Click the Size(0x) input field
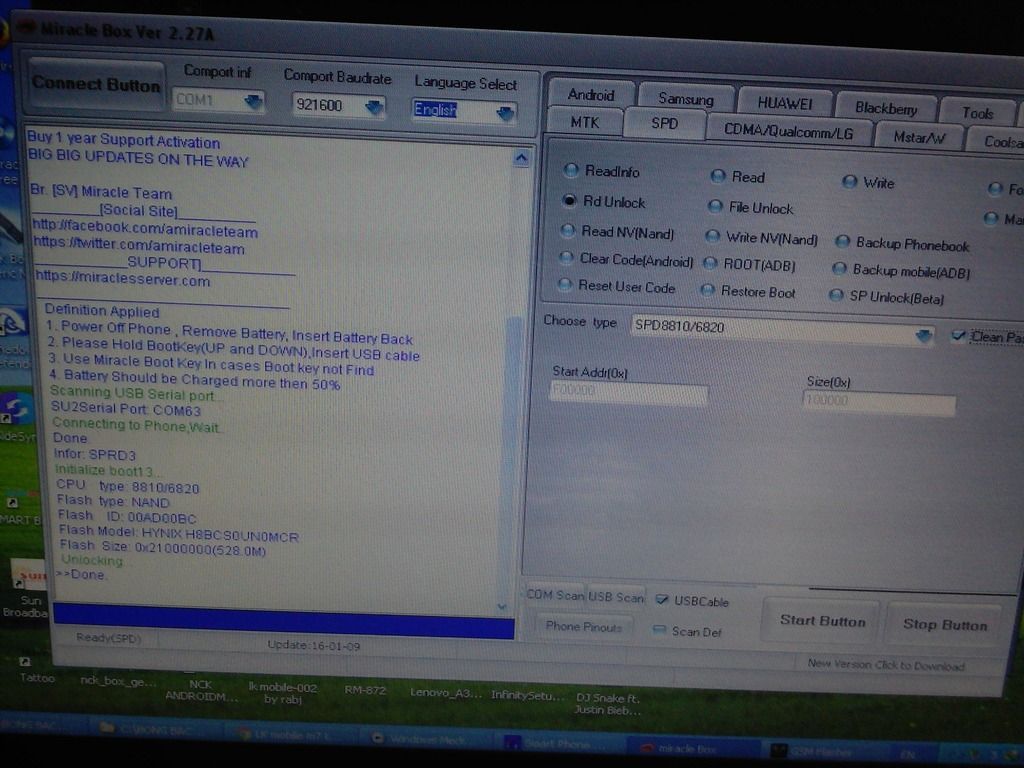This screenshot has width=1024, height=768. (878, 402)
